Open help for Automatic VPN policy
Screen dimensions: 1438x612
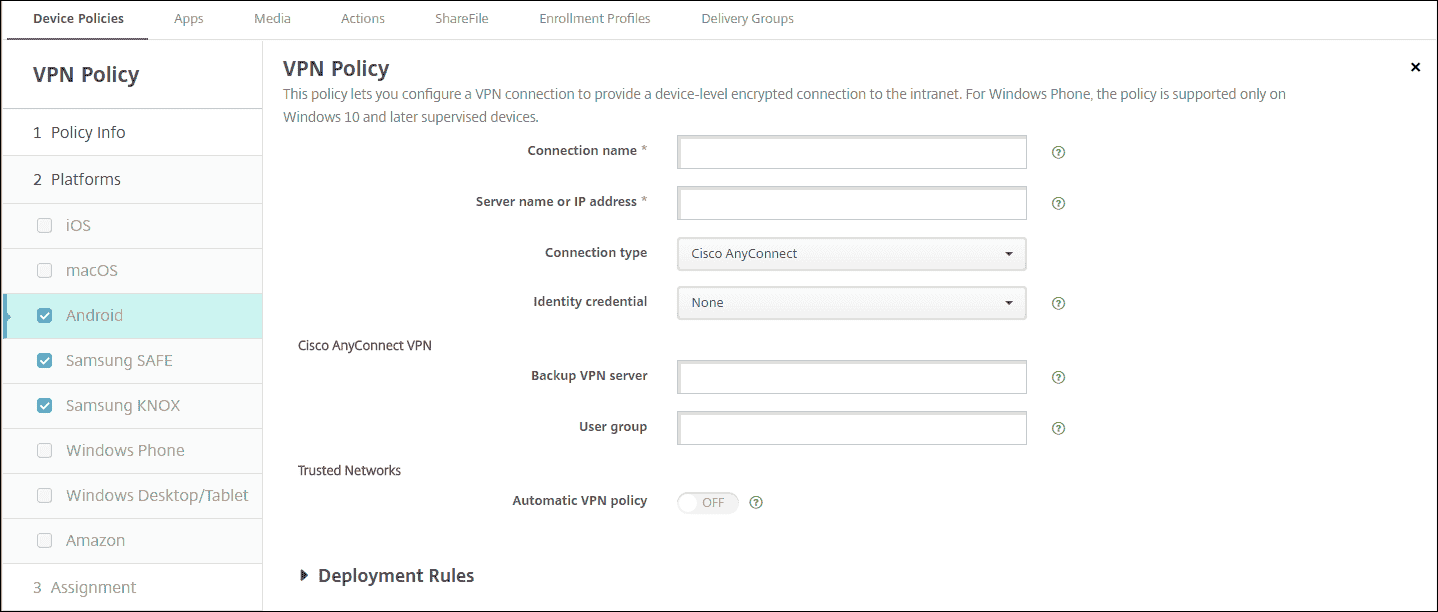point(756,503)
